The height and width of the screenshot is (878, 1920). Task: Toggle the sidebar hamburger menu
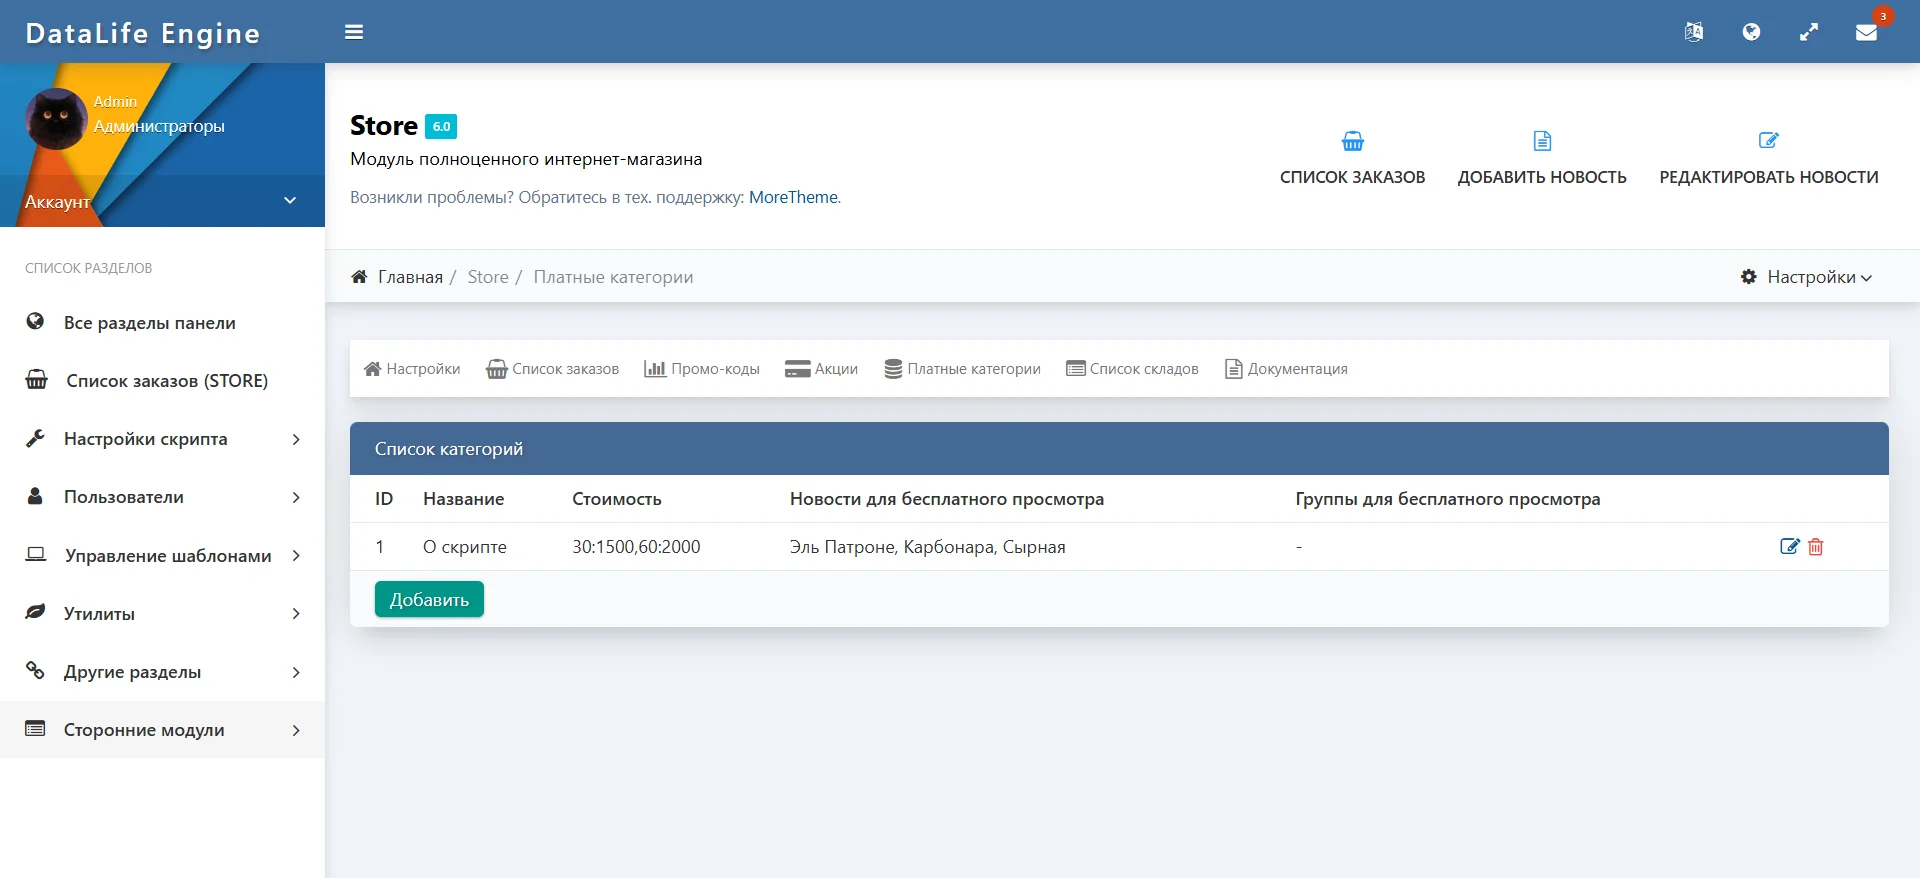point(354,32)
